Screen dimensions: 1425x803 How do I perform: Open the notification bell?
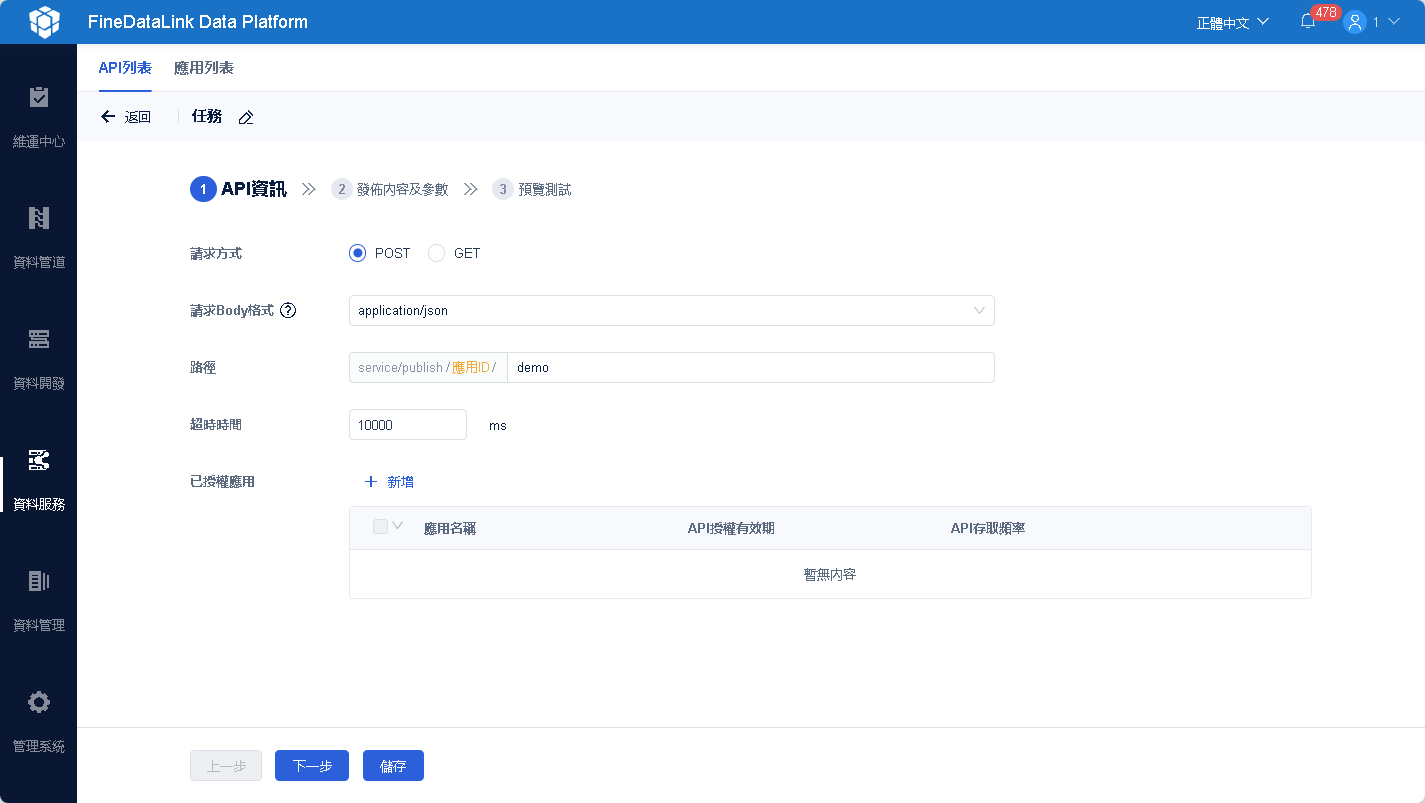1308,22
